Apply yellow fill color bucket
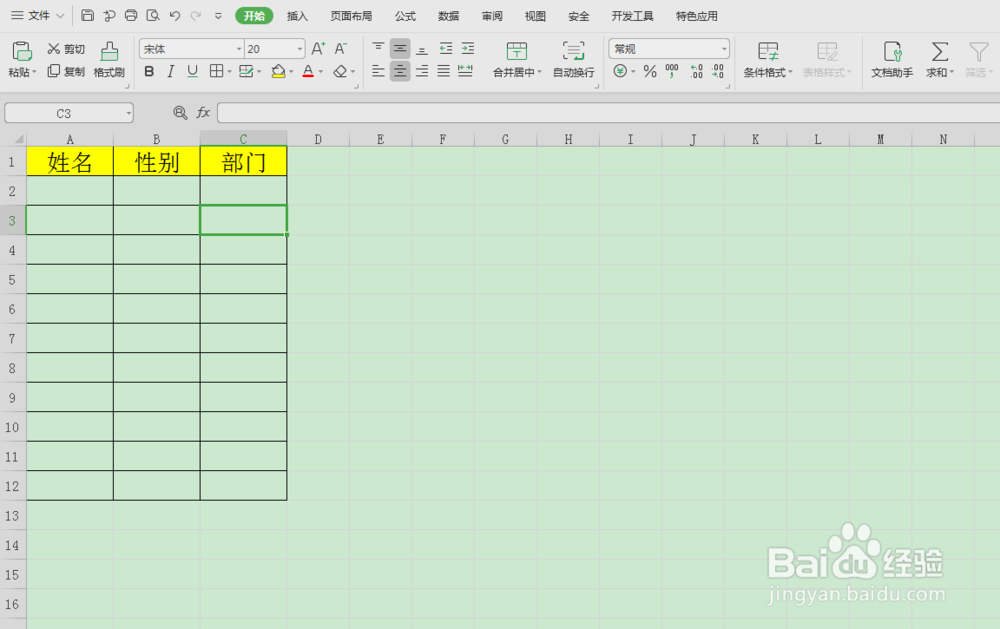Screen dimensions: 1000x629 coord(278,71)
